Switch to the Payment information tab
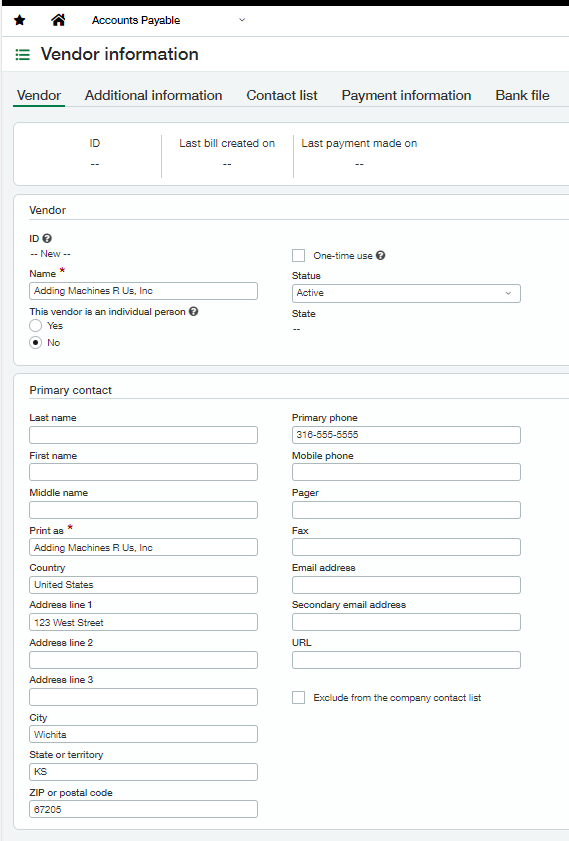The width and height of the screenshot is (569, 841). pyautogui.click(x=406, y=95)
